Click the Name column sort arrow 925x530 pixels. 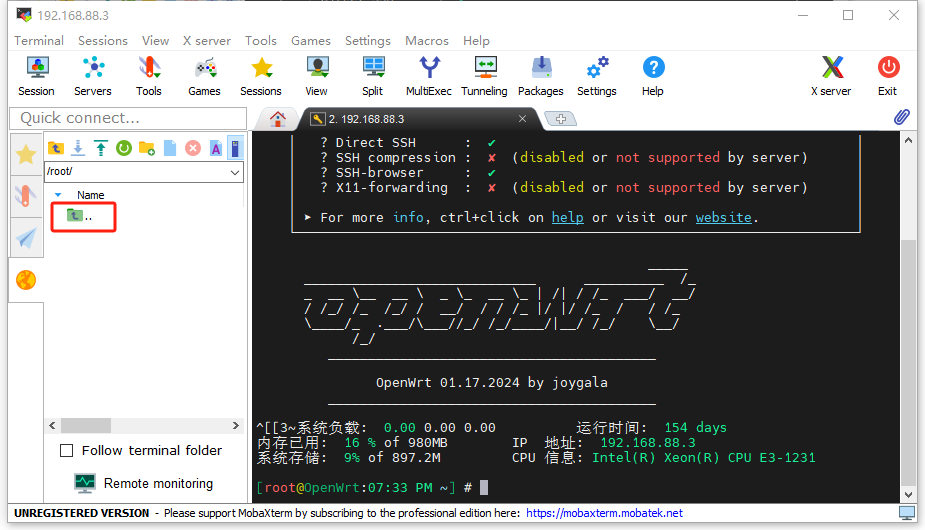(58, 195)
